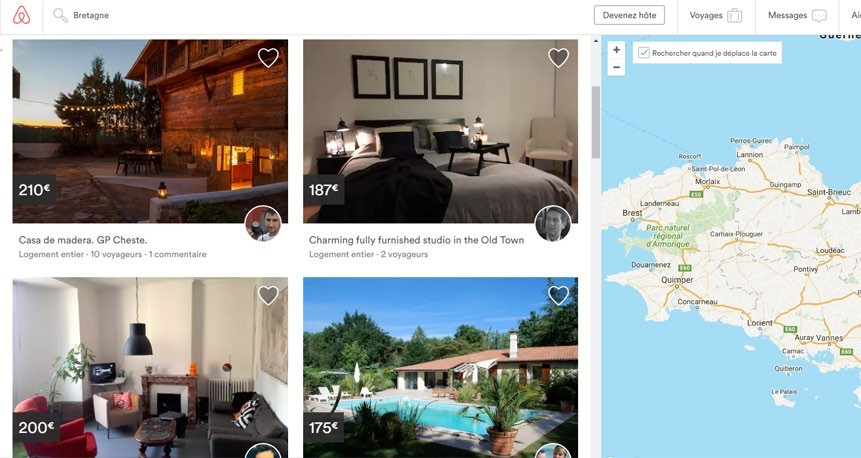Viewport: 861px width, 458px height.
Task: Click Quimper on the map
Action: 677,280
